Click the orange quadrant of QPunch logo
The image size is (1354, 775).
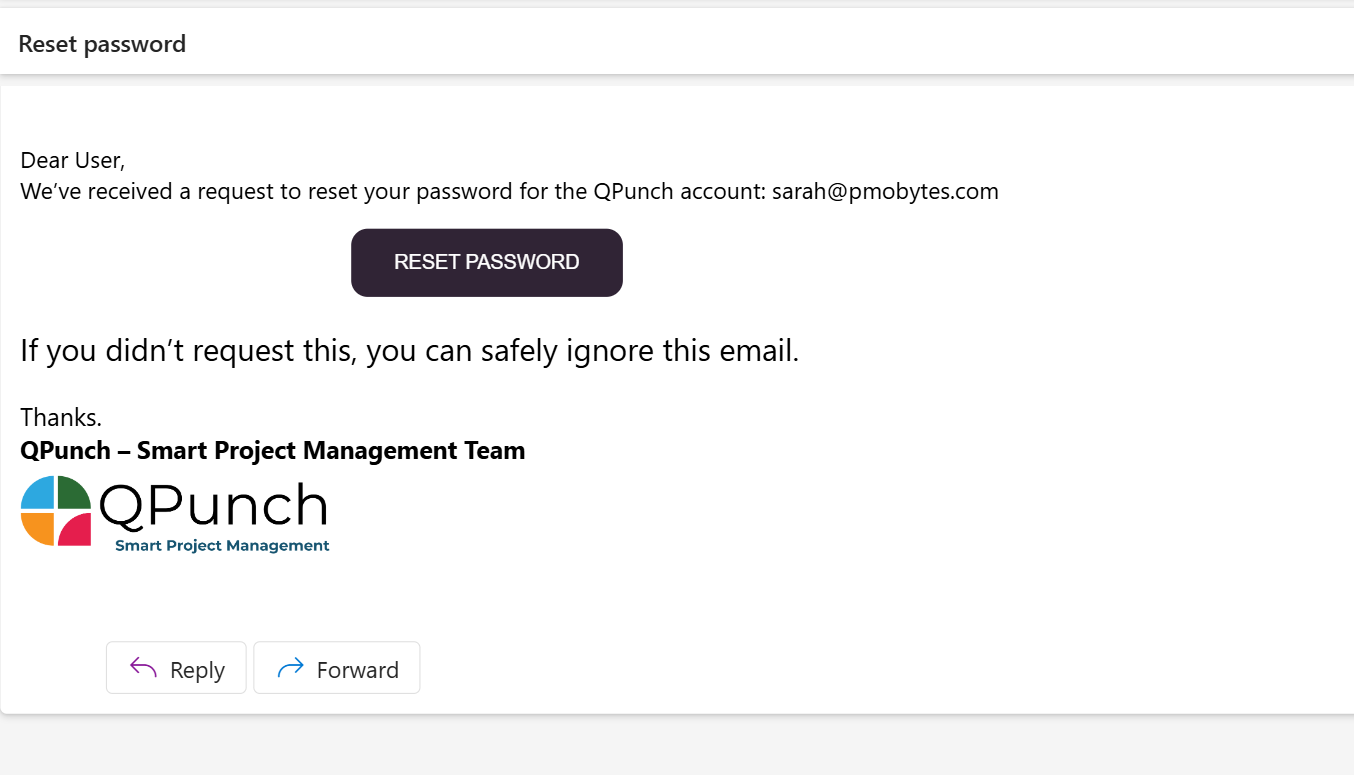[x=38, y=528]
